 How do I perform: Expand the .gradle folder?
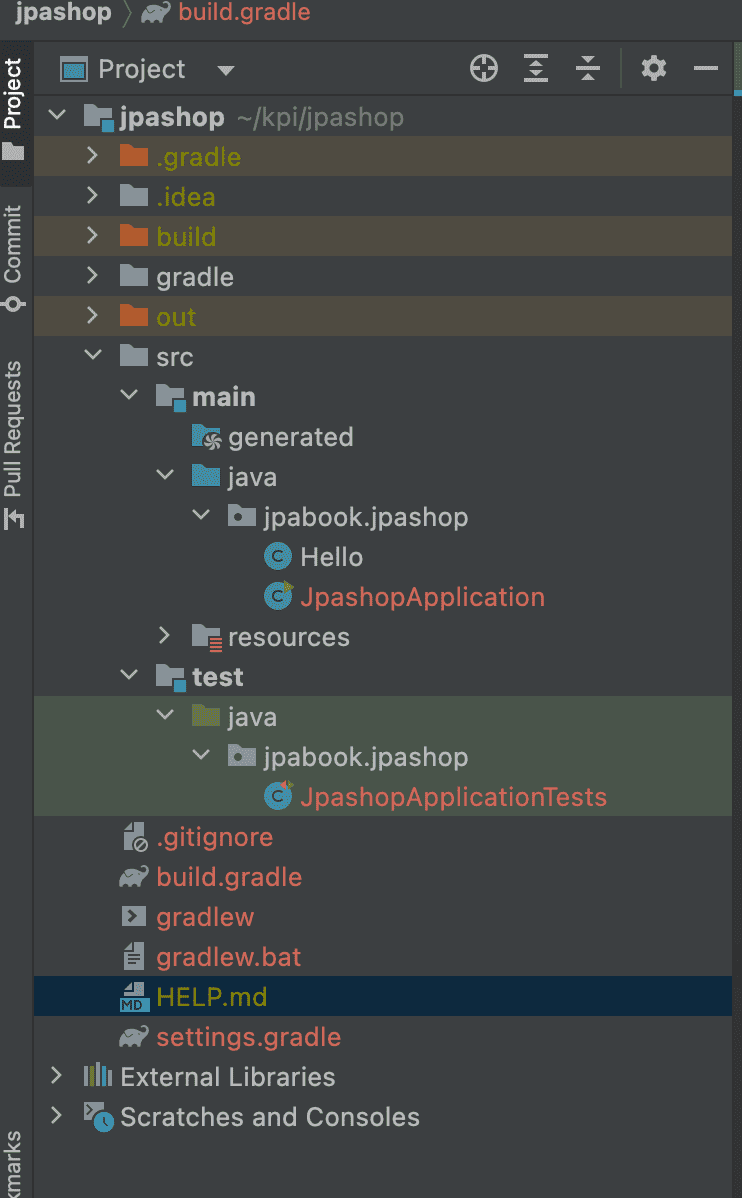[93, 157]
